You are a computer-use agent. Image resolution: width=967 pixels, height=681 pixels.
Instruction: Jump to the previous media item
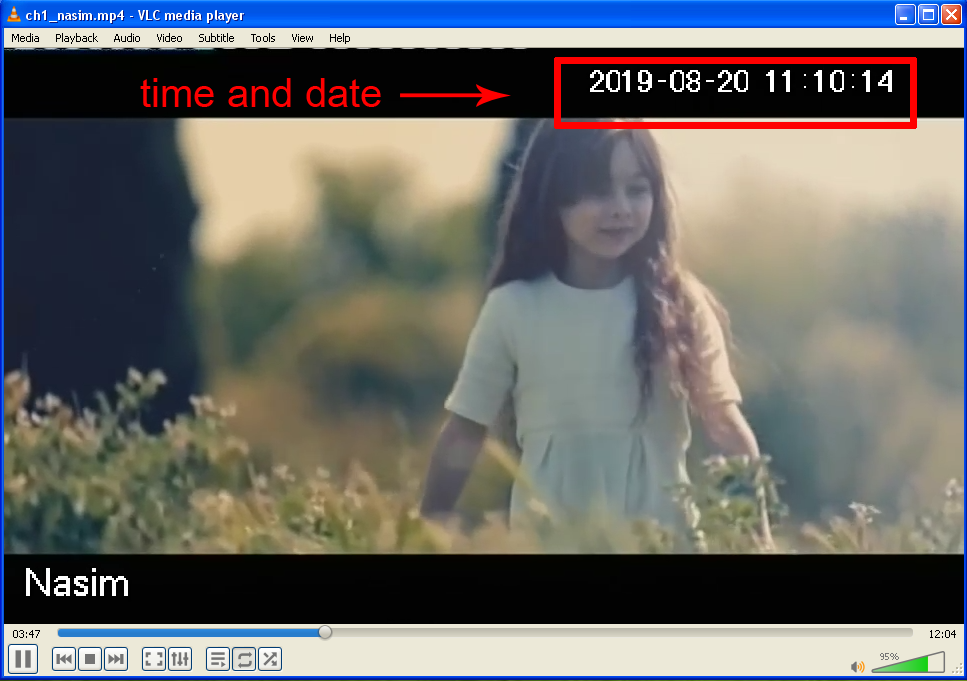point(64,659)
